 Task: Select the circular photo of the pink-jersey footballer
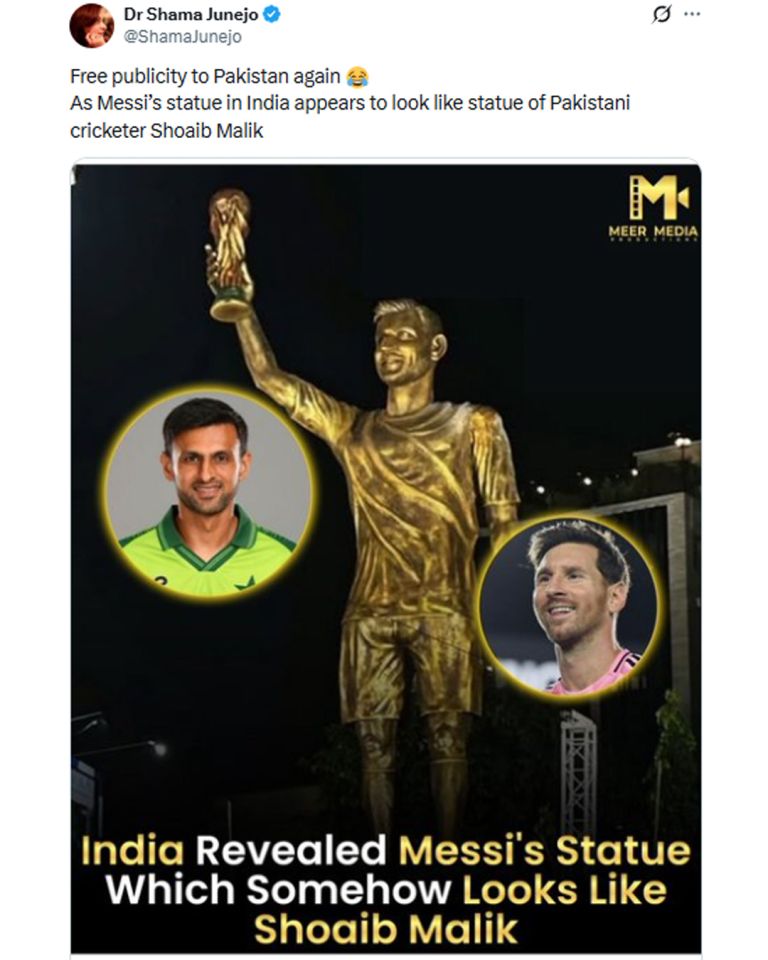570,608
